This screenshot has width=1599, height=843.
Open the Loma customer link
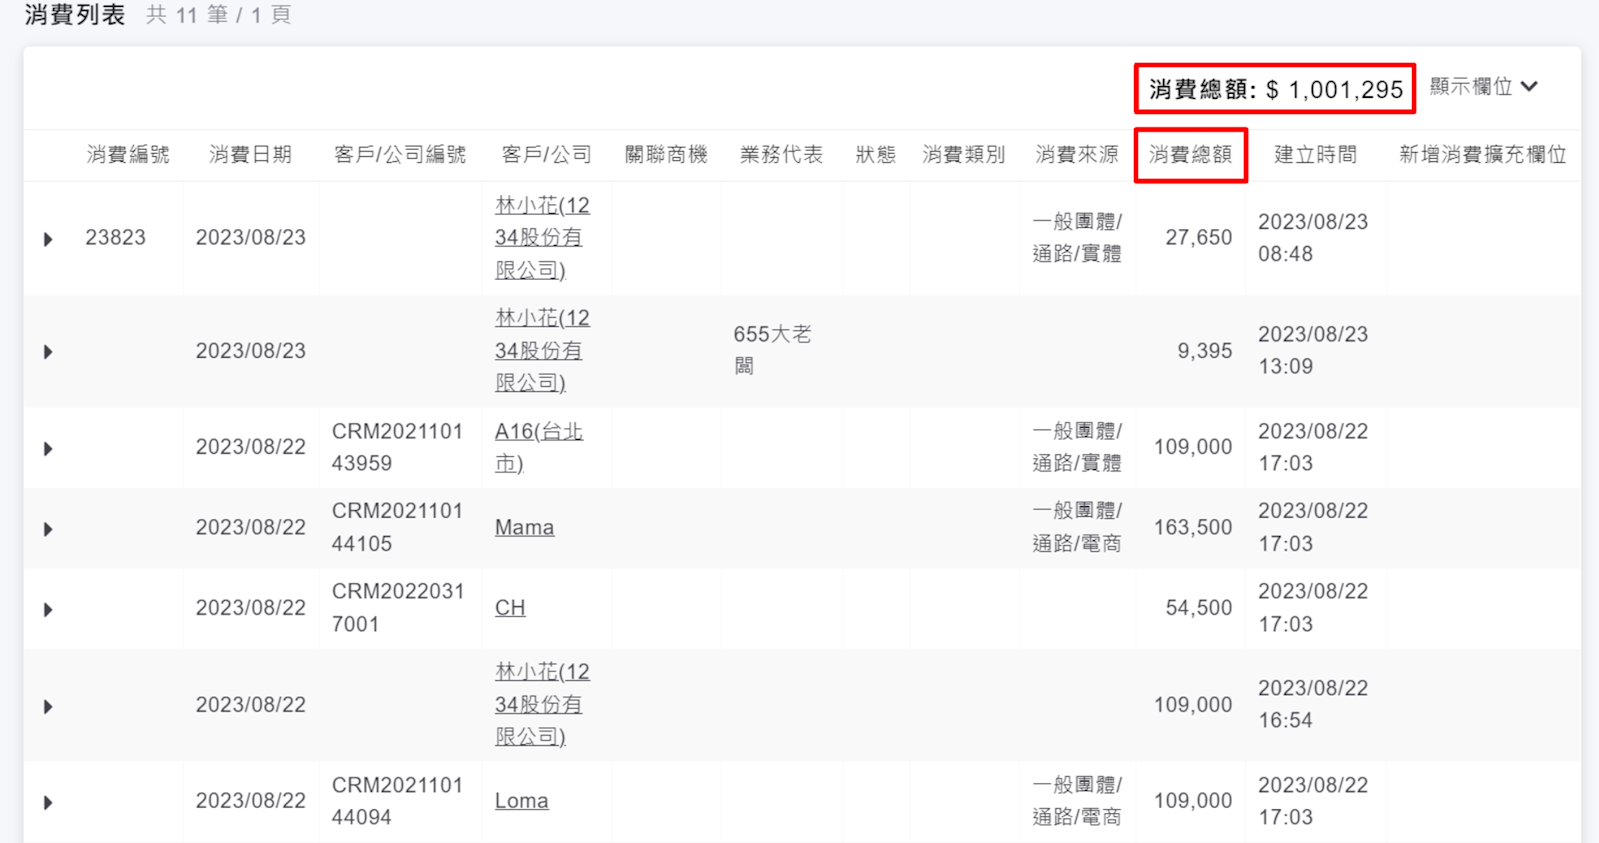(521, 801)
